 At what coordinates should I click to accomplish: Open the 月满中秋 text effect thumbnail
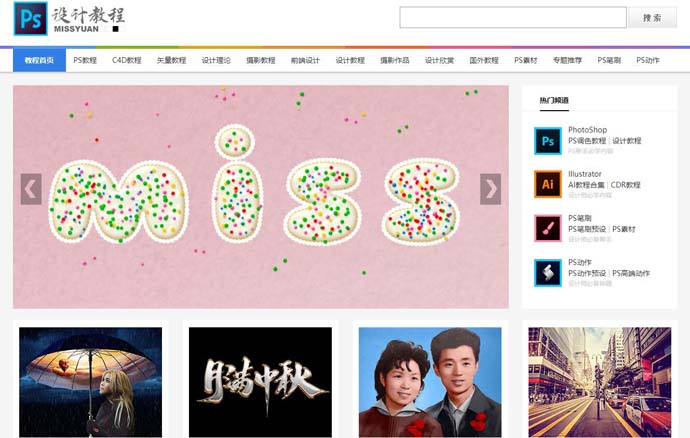tap(260, 381)
